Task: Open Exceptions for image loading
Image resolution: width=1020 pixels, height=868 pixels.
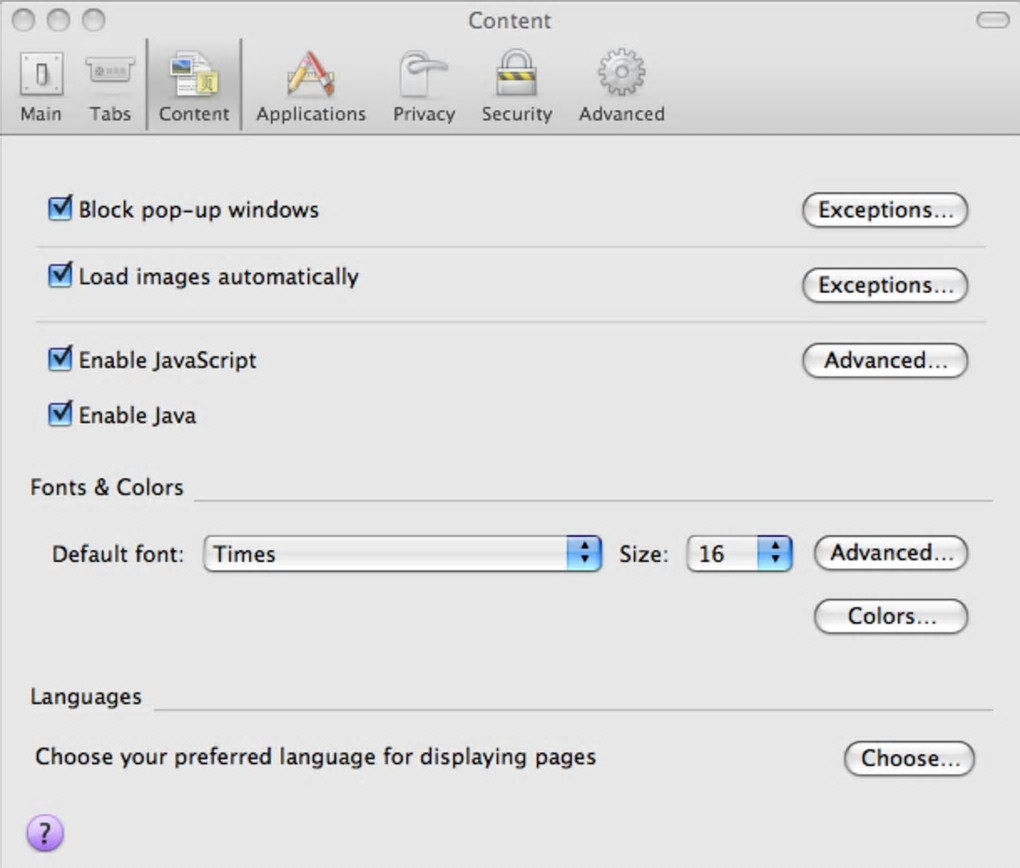Action: click(x=885, y=285)
